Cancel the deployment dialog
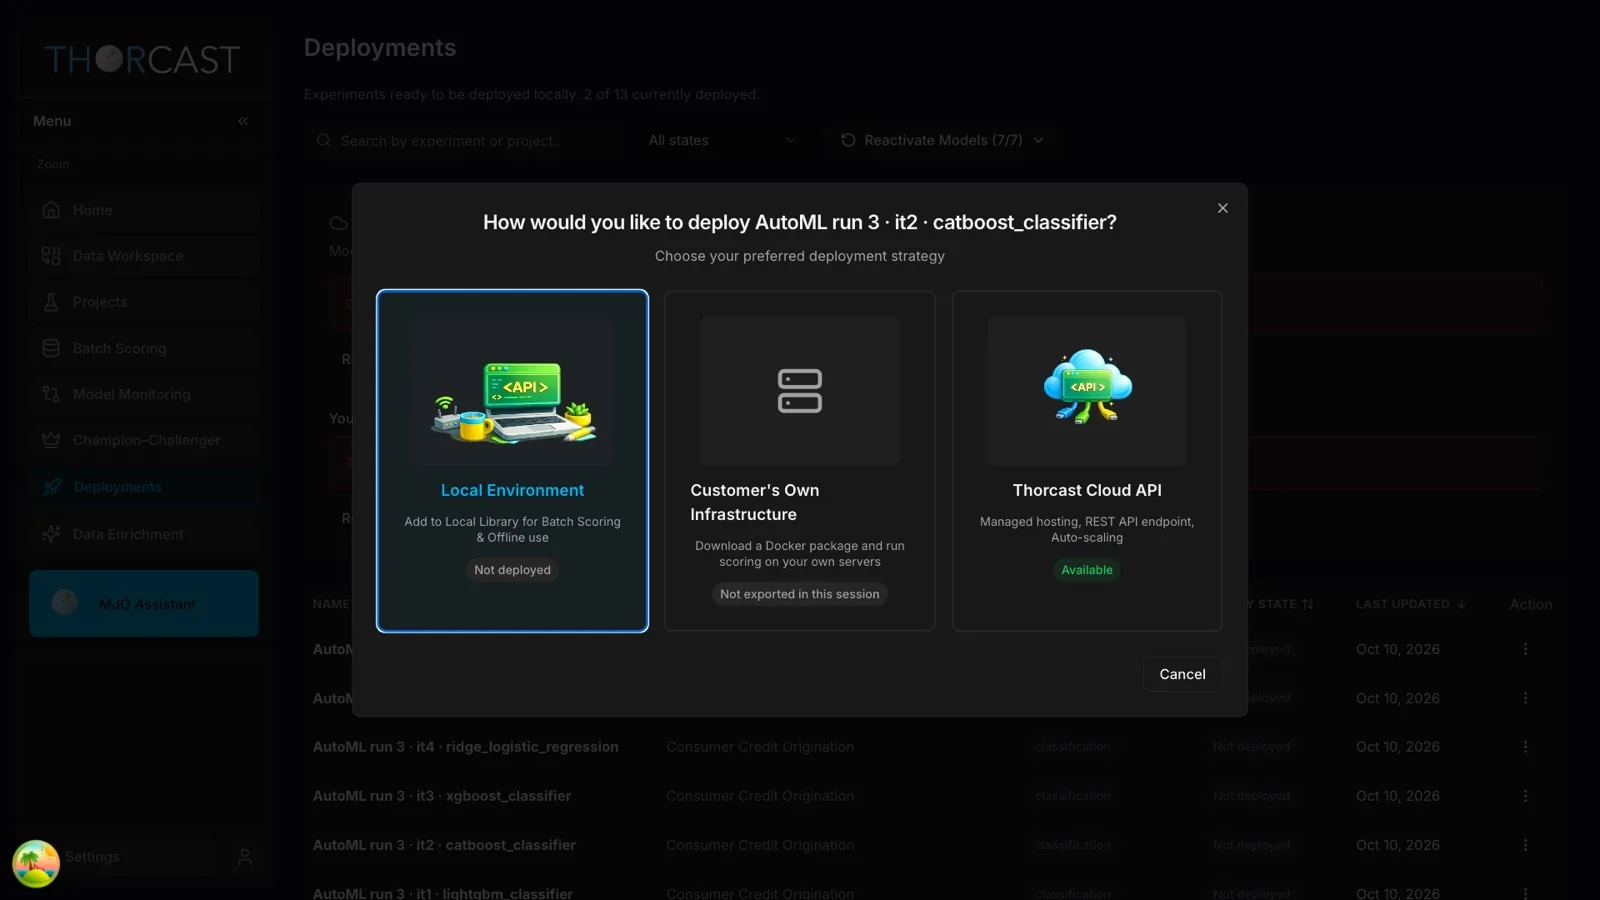 pos(1182,674)
